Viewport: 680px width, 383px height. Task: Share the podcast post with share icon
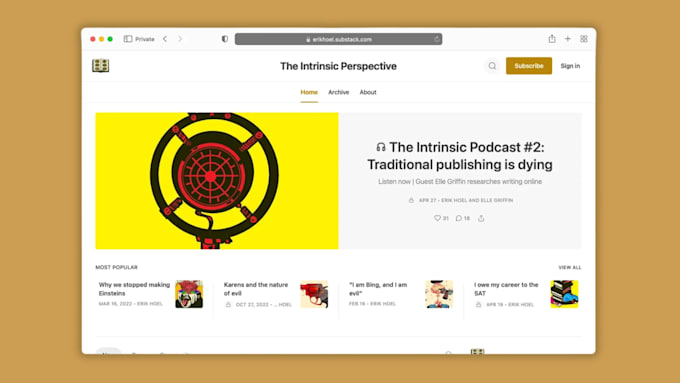coord(481,218)
